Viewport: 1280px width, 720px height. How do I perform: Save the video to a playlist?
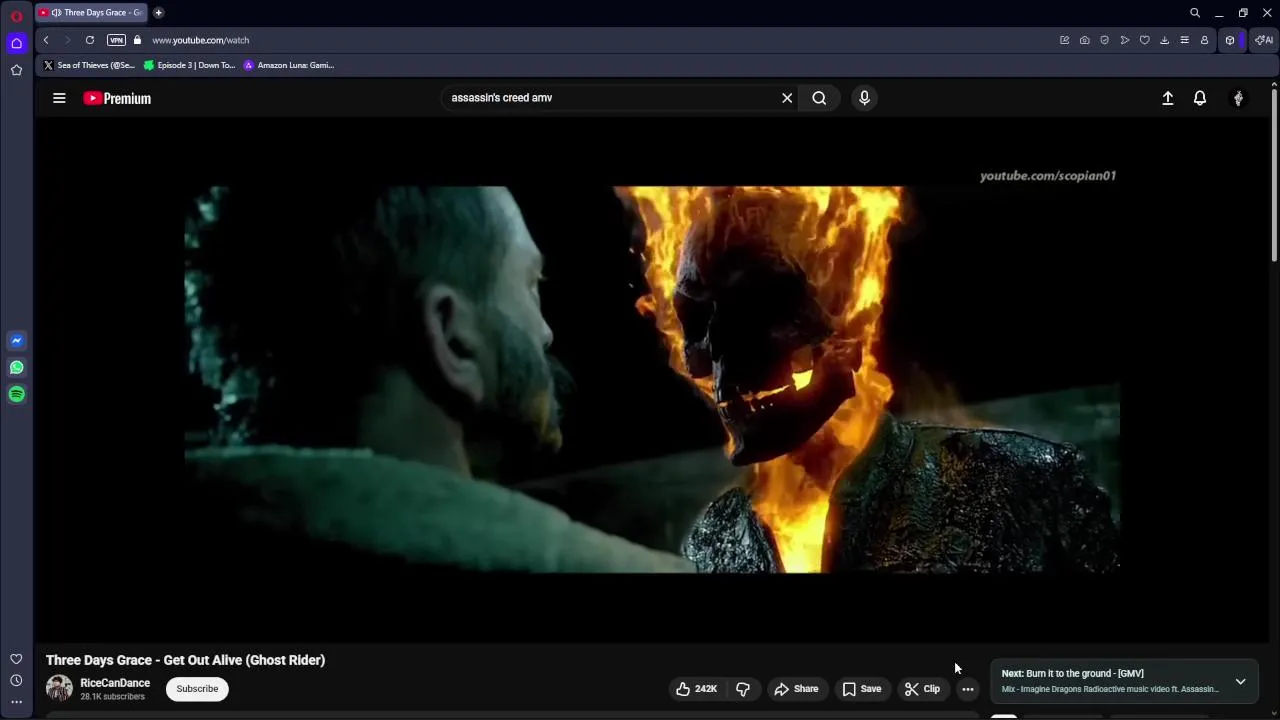(x=862, y=689)
